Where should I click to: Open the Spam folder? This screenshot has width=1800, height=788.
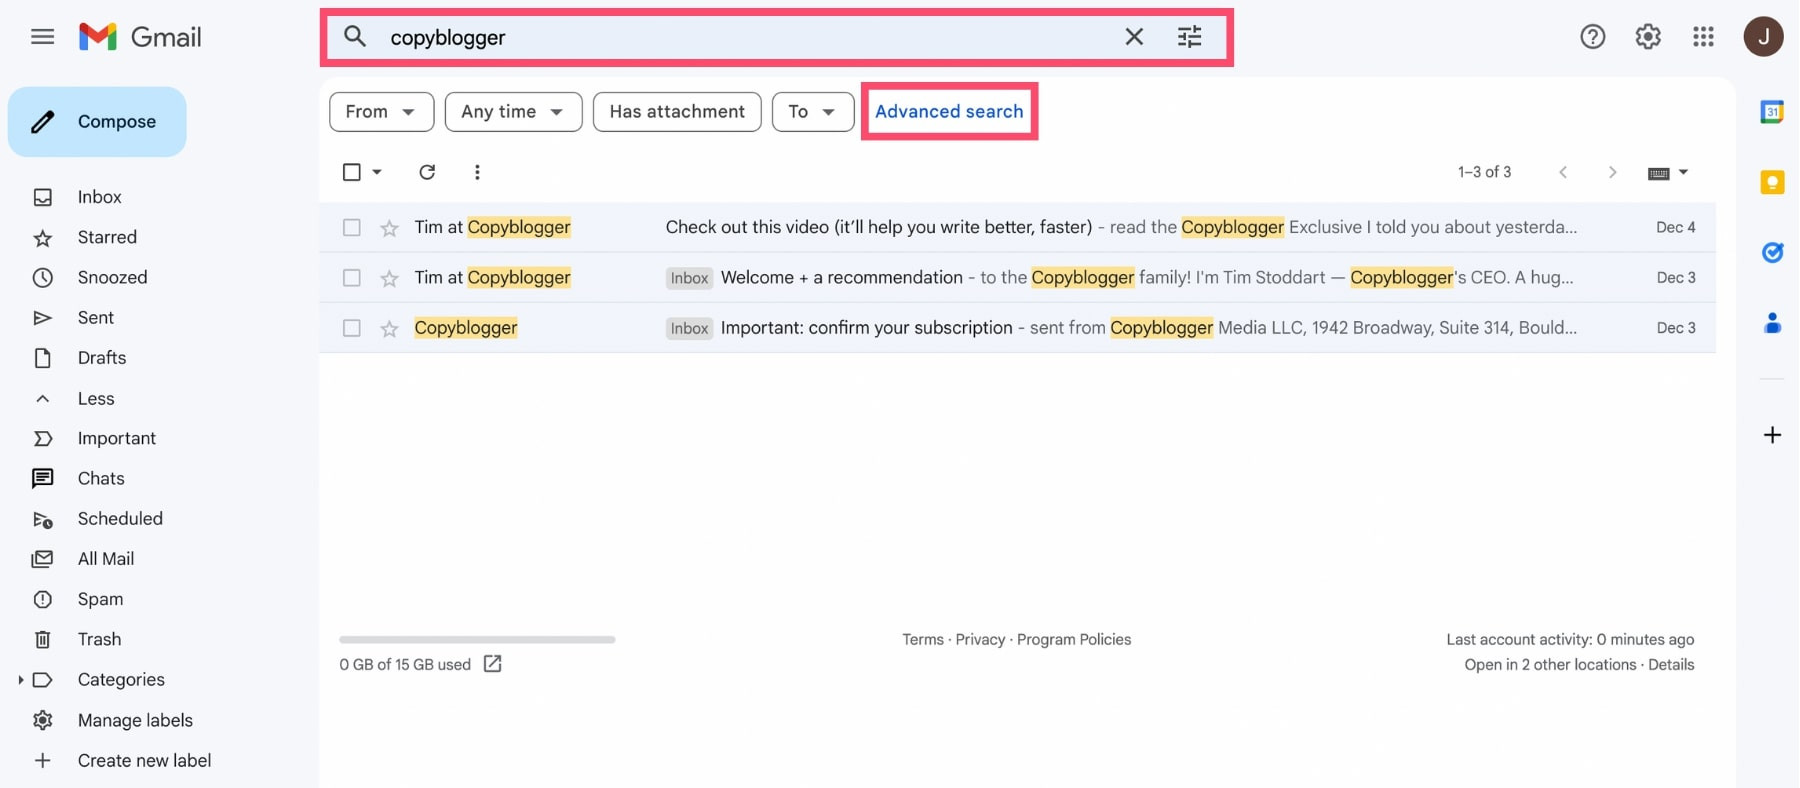pos(100,599)
